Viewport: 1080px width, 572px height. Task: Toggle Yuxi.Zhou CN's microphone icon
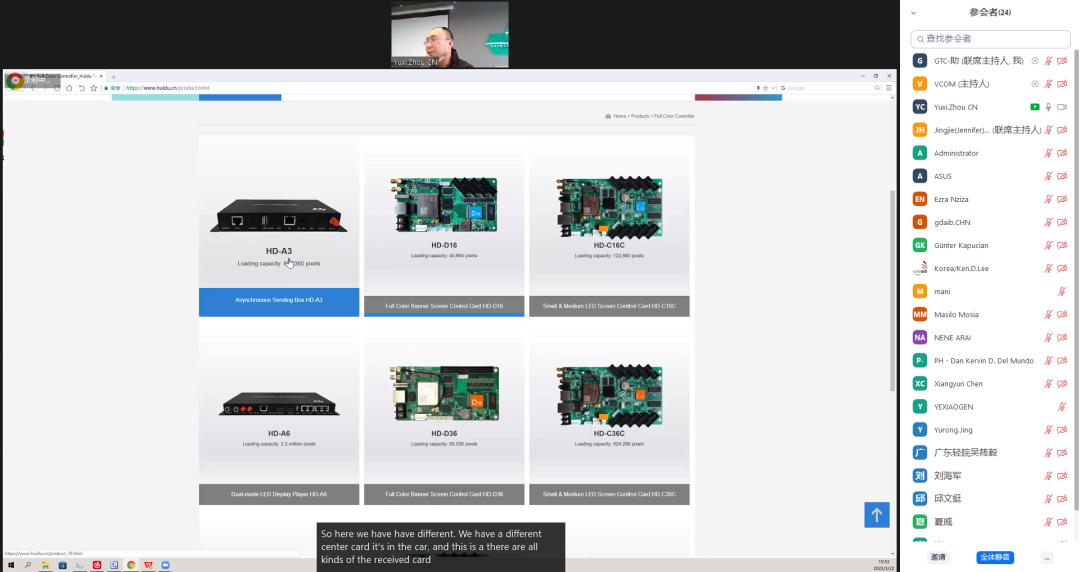(x=1048, y=107)
